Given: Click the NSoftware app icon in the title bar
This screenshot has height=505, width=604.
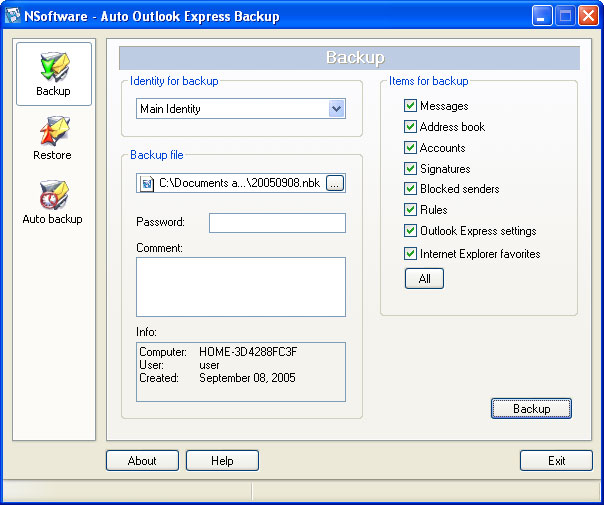Looking at the screenshot, I should 12,16.
